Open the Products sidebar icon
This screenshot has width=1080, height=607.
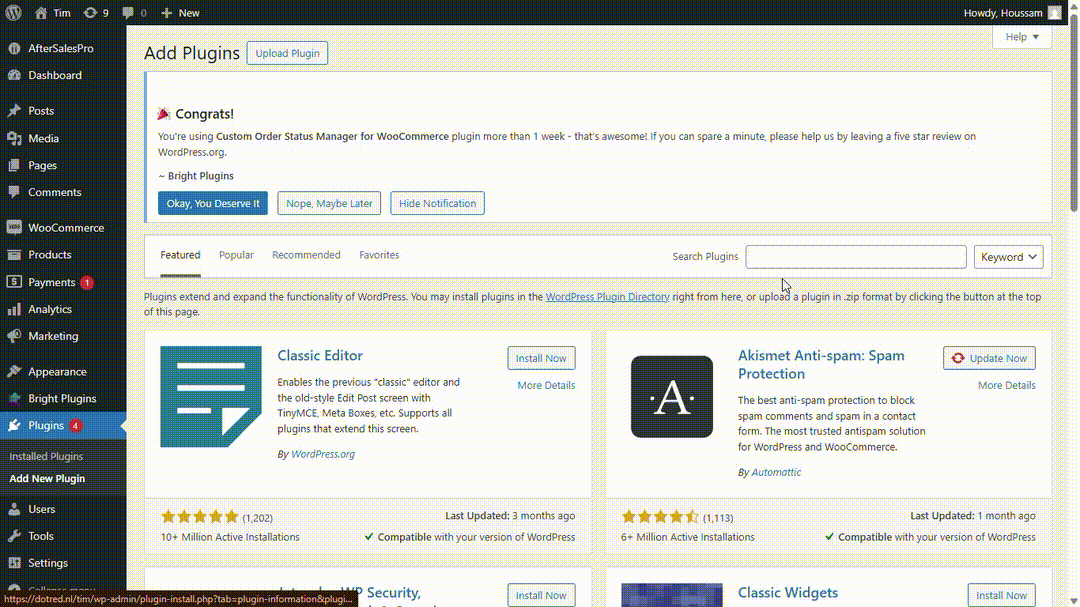point(14,255)
